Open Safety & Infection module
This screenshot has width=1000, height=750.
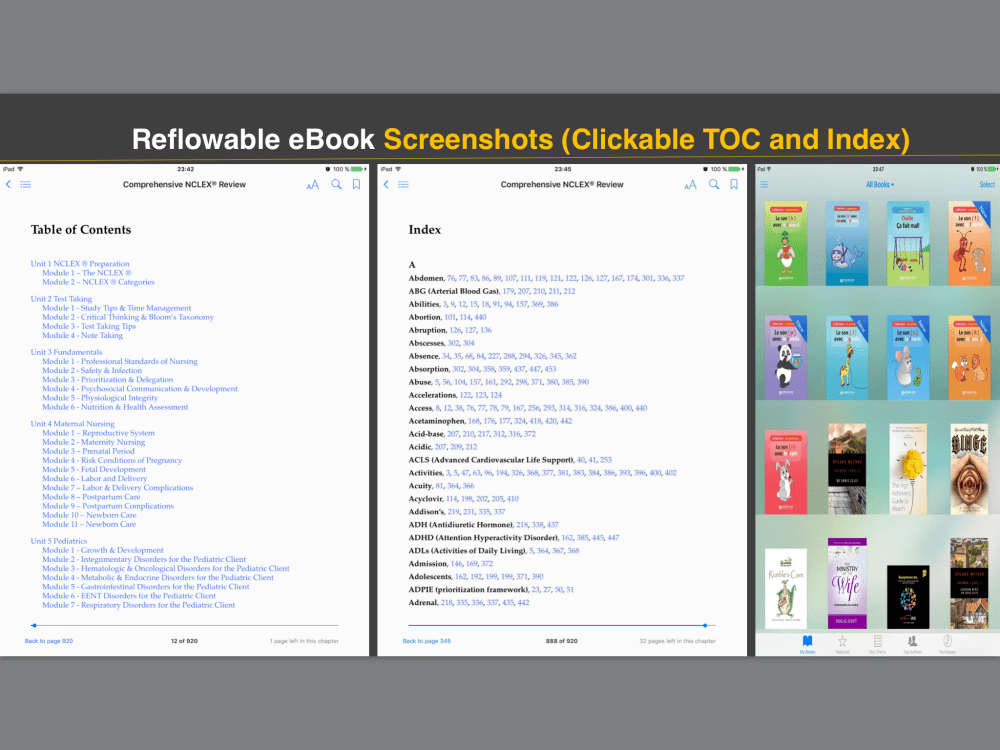click(x=92, y=370)
